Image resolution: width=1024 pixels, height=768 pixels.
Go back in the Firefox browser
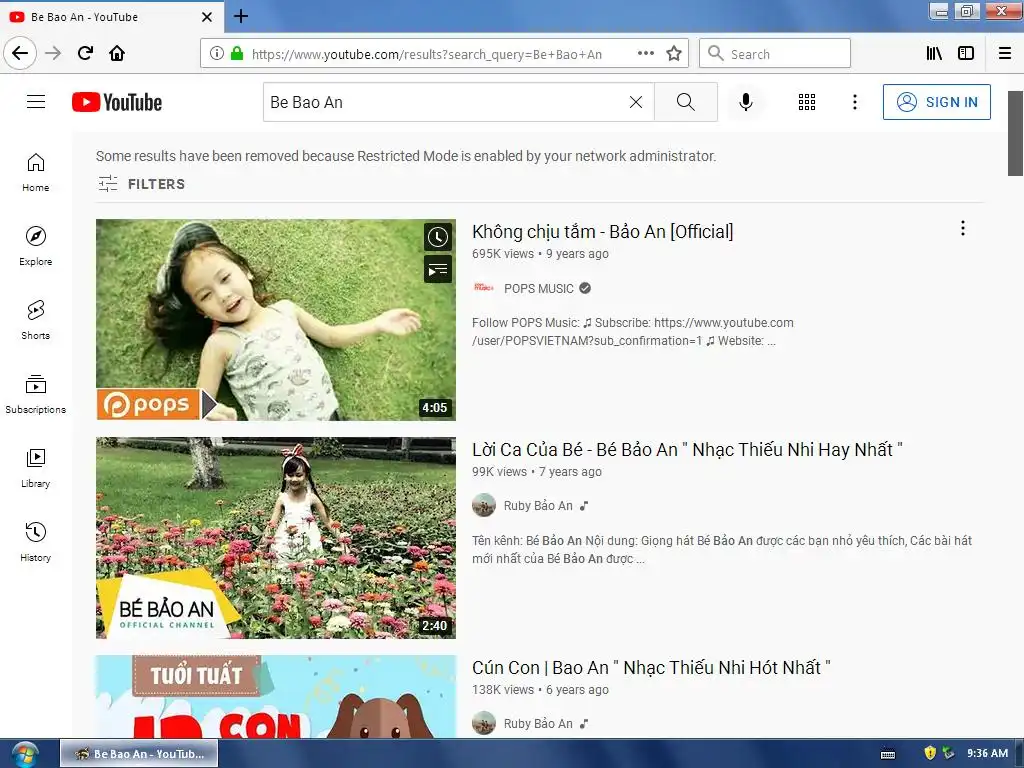click(20, 53)
